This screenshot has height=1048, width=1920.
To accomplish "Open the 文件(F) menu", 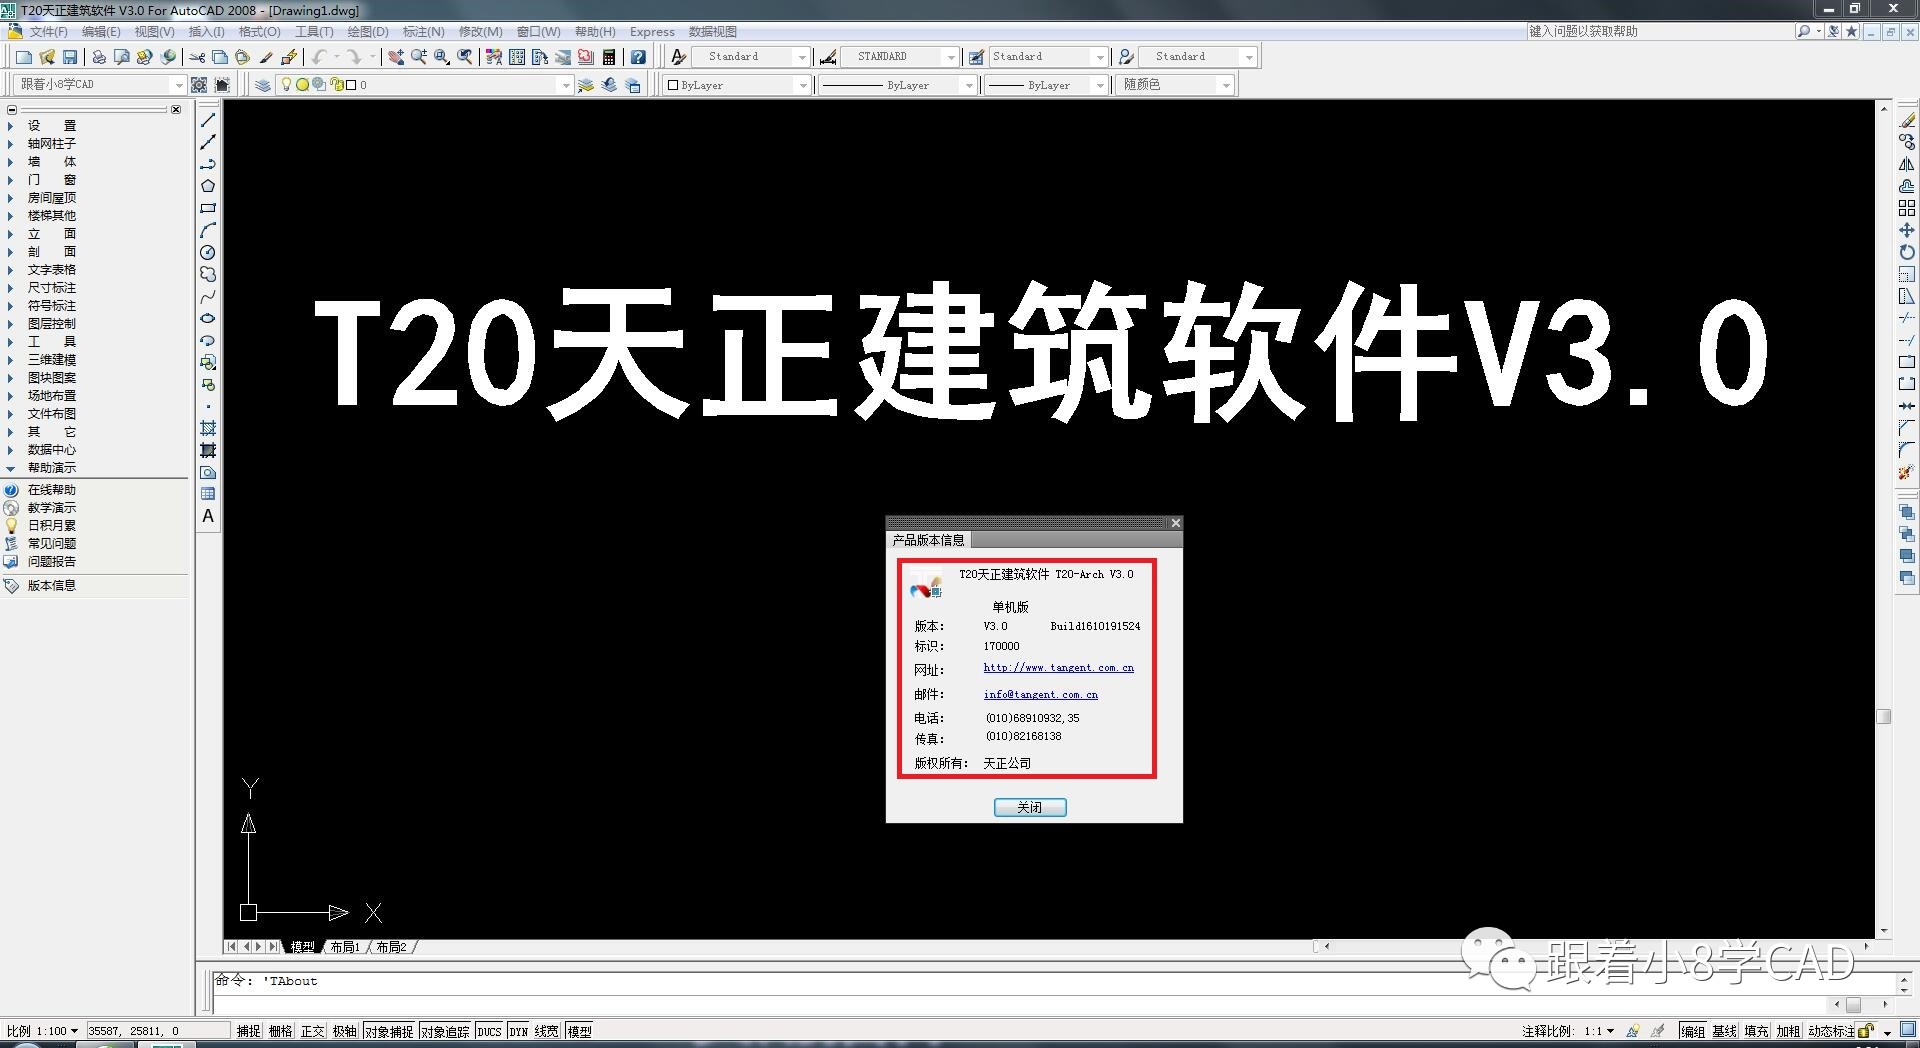I will tap(48, 32).
